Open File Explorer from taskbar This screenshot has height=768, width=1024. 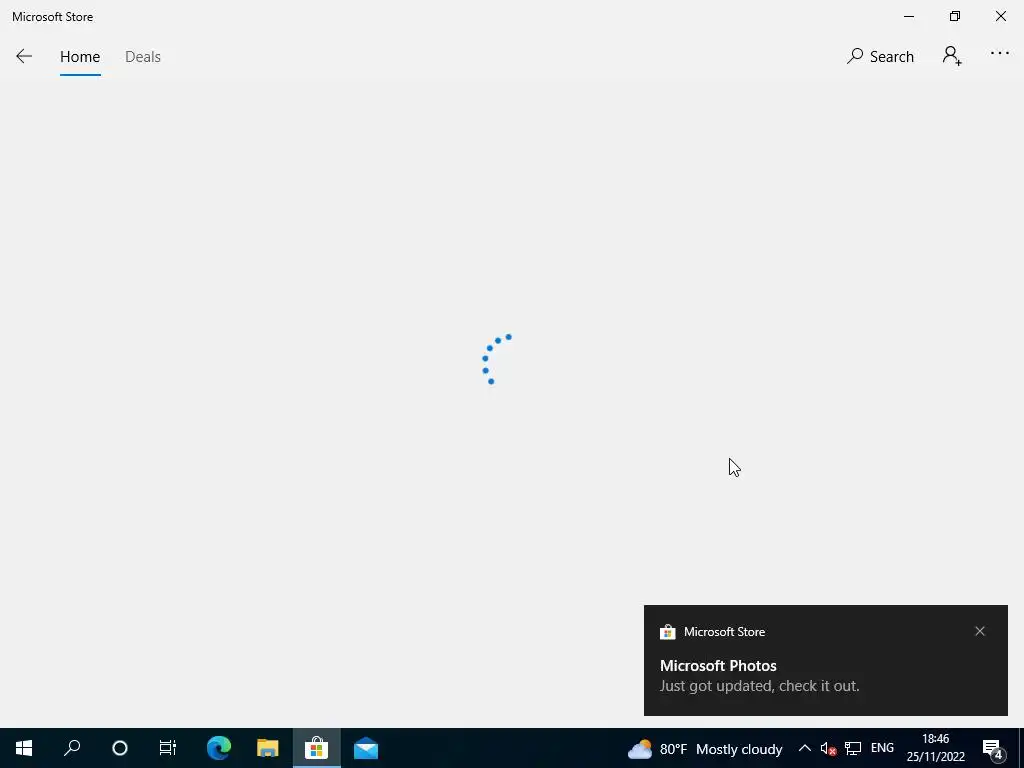click(x=268, y=748)
